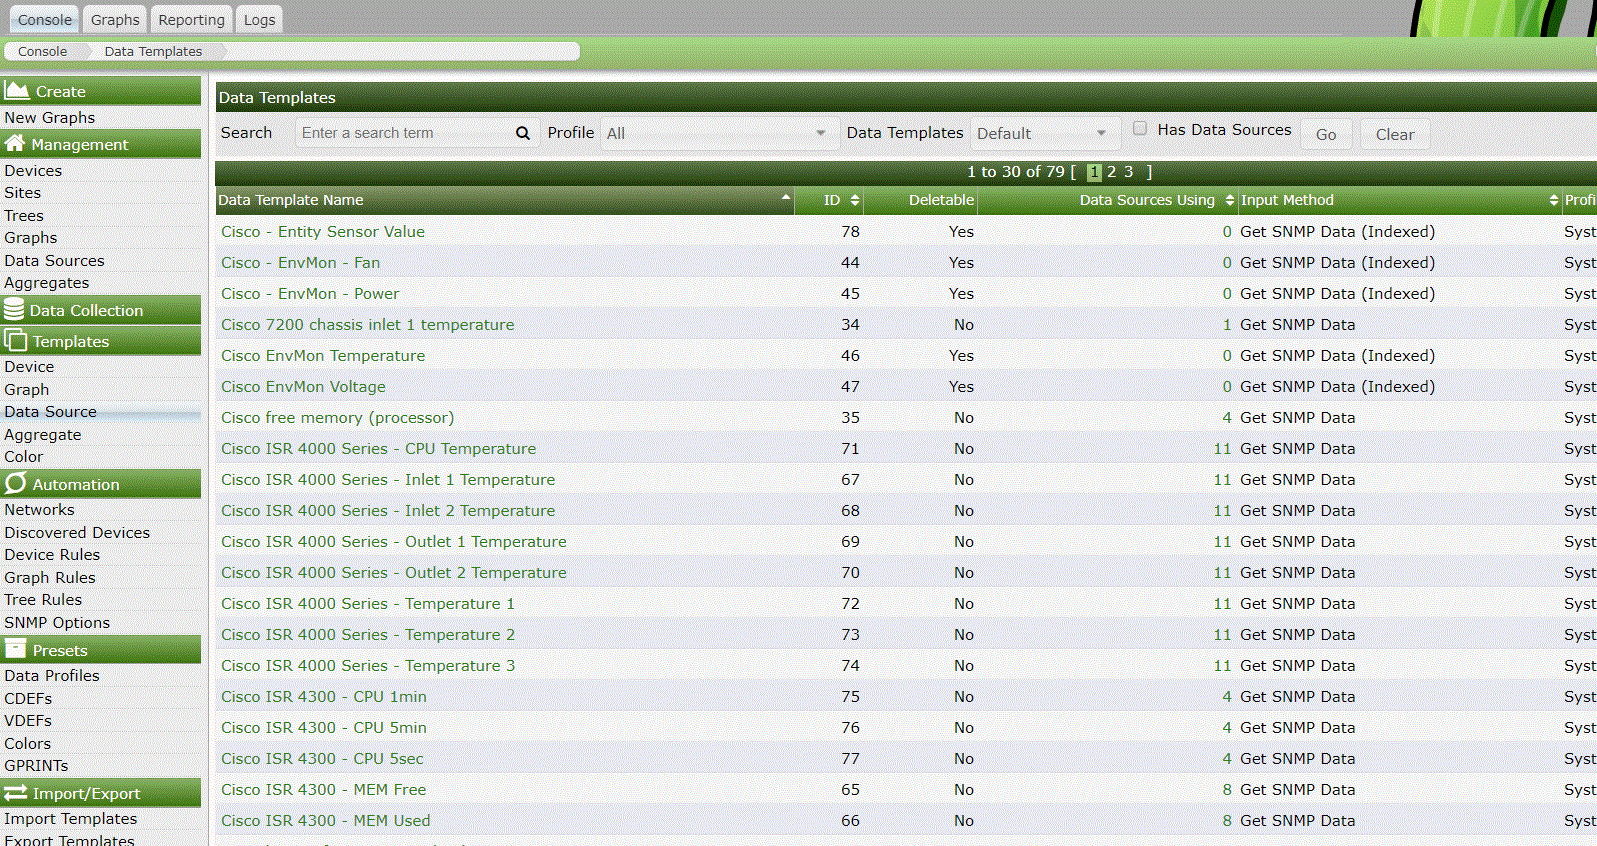
Task: Click the Presets archive icon
Action: click(15, 649)
